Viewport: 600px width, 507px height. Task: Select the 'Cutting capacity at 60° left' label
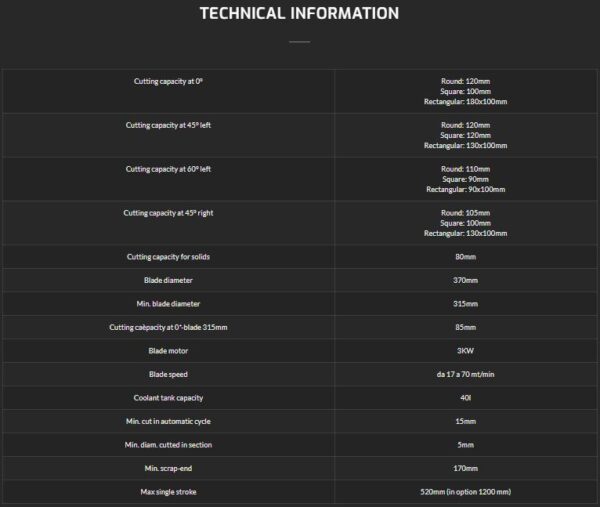point(168,169)
